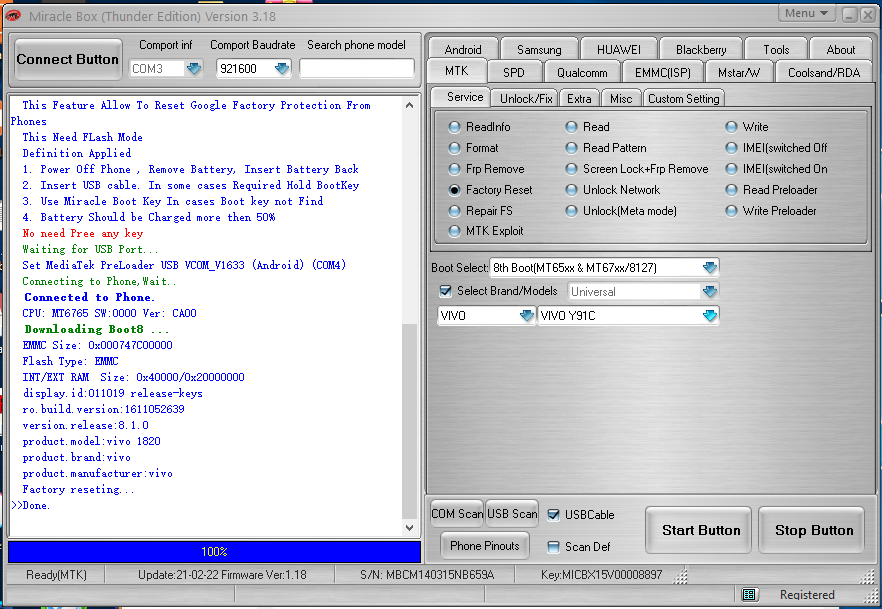This screenshot has height=609, width=882.
Task: Select the IMEI(switched Off radio option
Action: [731, 148]
